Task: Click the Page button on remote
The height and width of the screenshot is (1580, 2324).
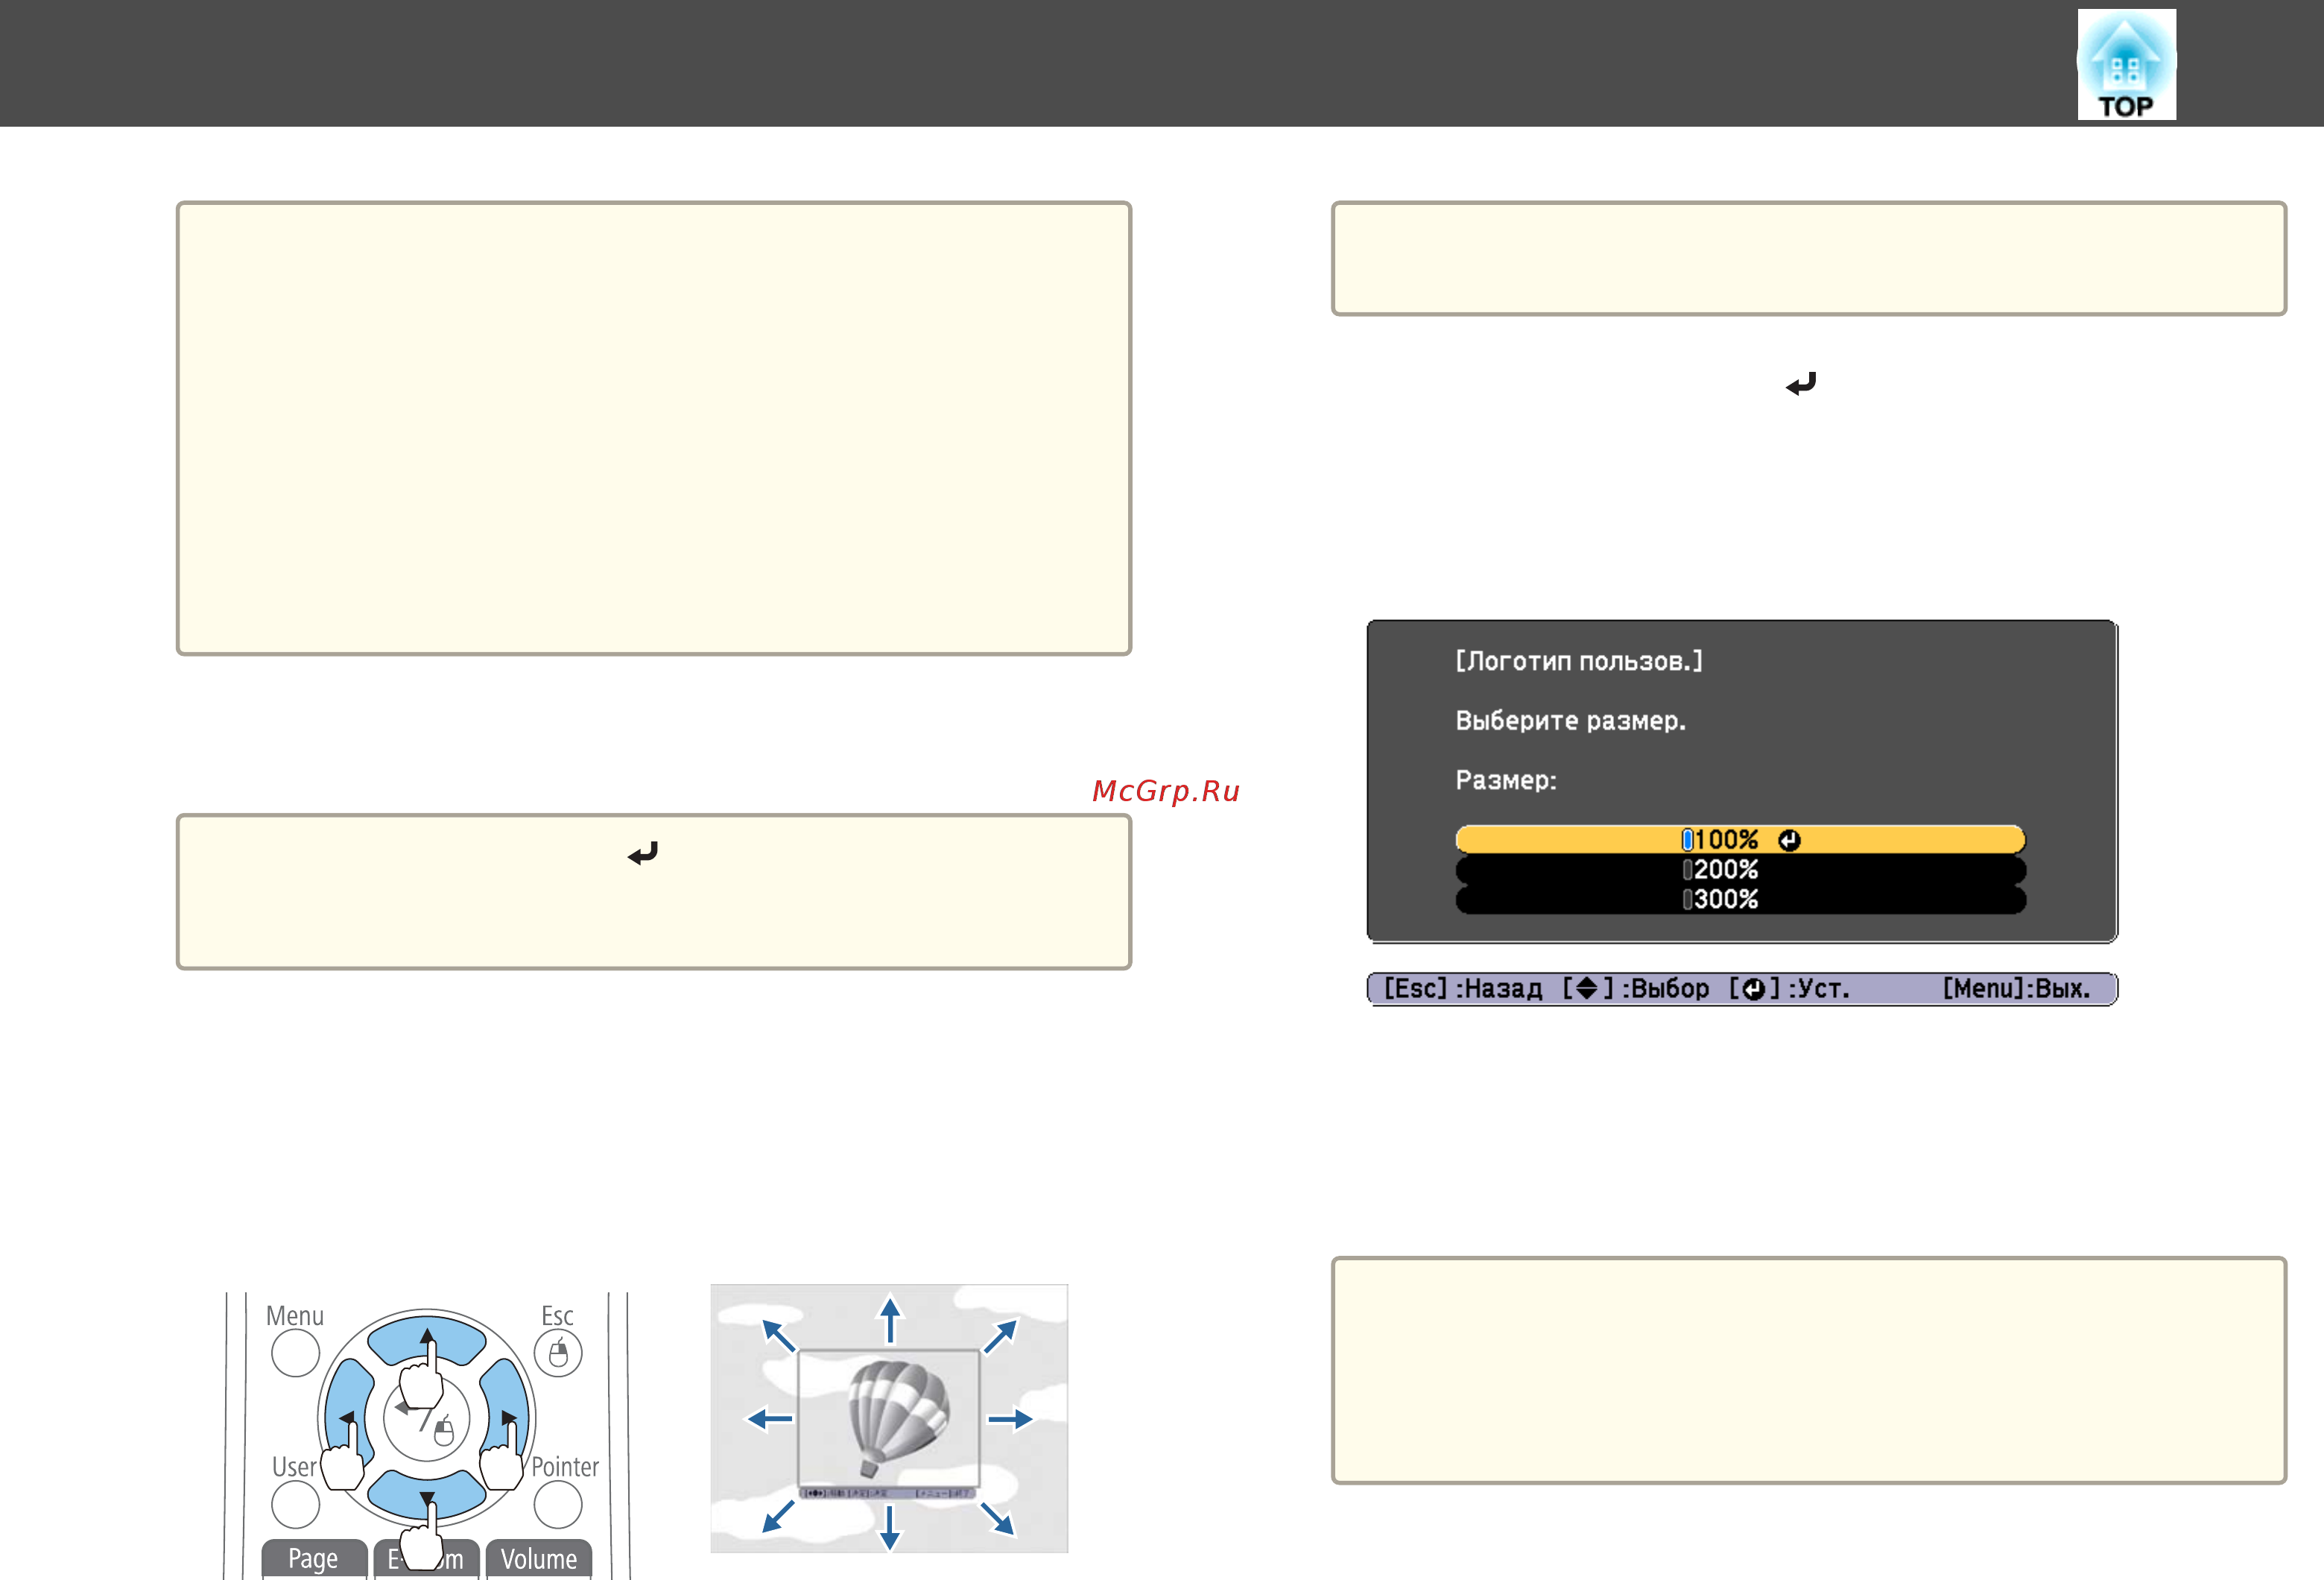Action: click(x=314, y=1559)
